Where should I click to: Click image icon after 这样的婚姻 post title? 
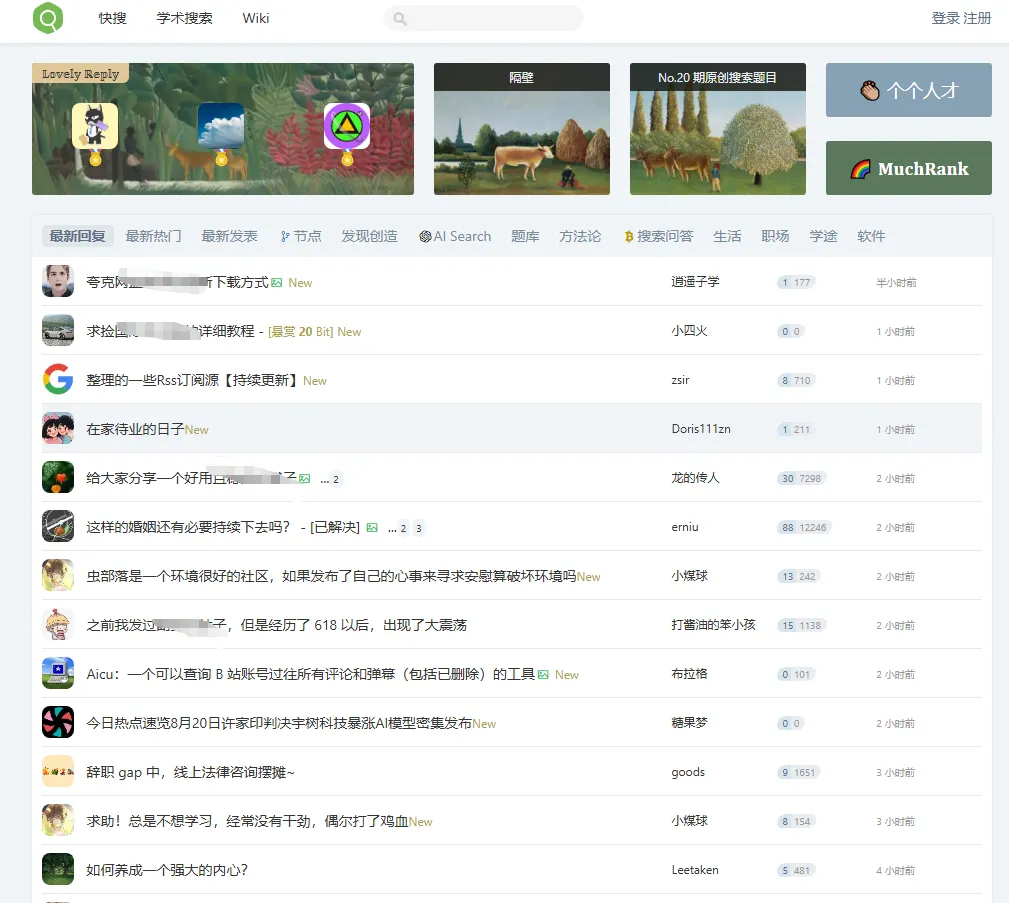pyautogui.click(x=372, y=528)
